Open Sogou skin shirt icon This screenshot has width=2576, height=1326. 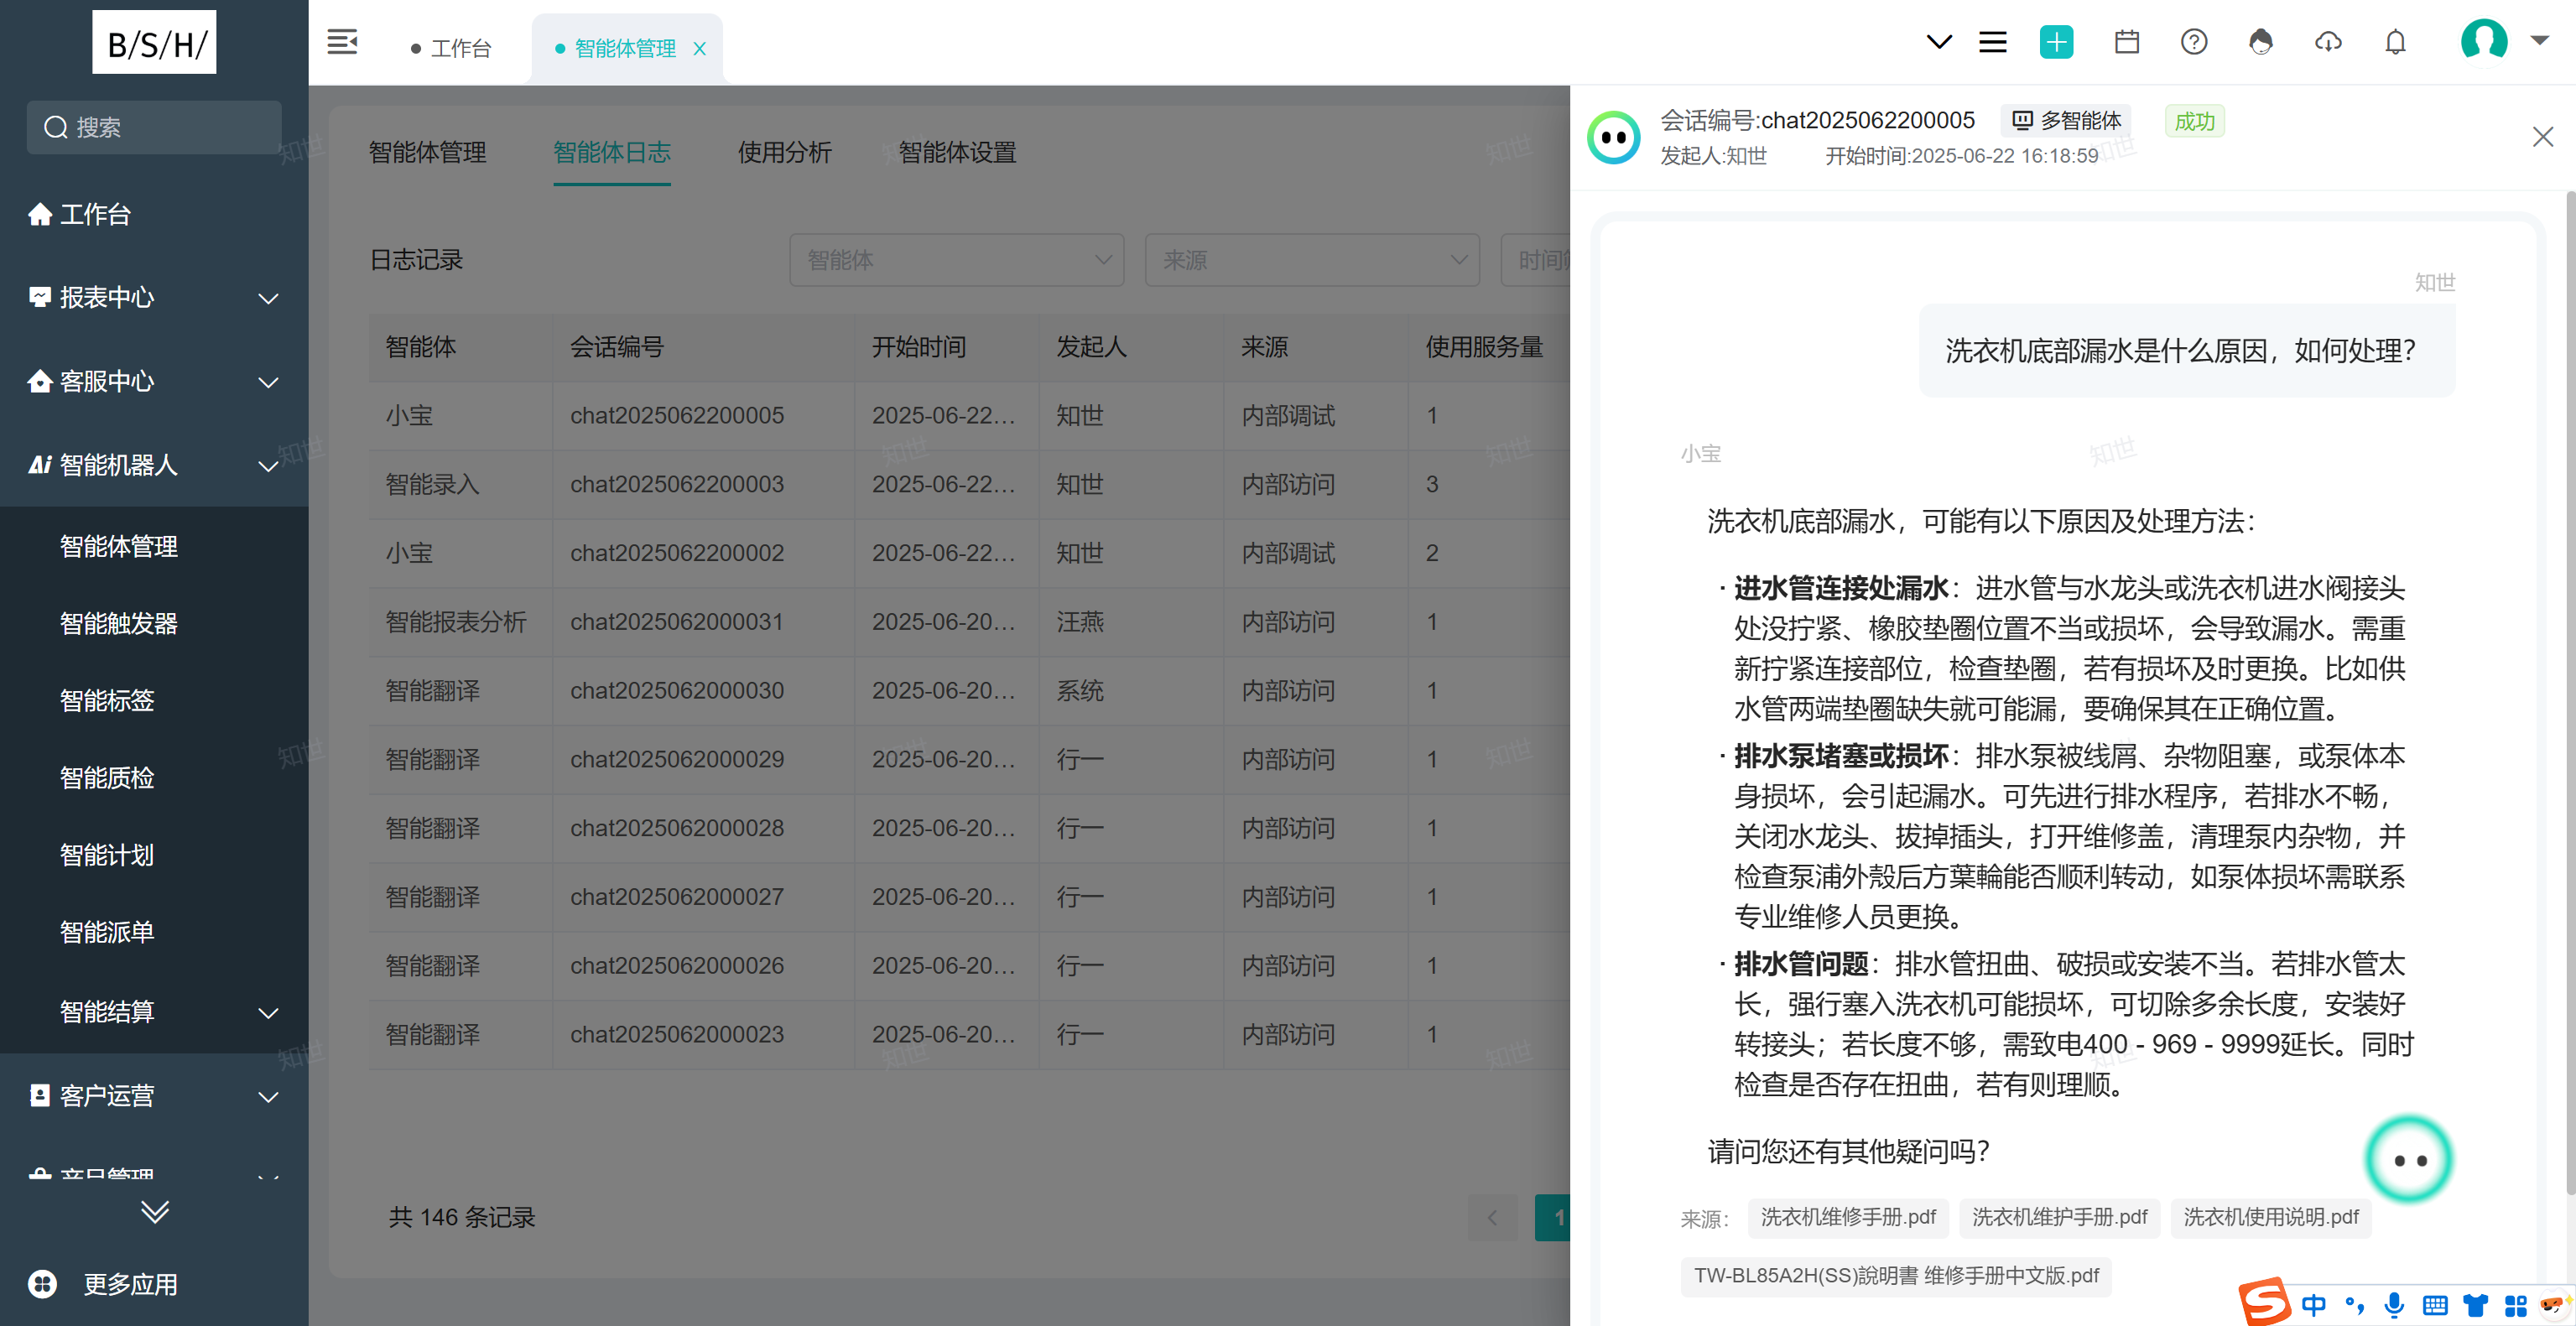coord(2476,1305)
